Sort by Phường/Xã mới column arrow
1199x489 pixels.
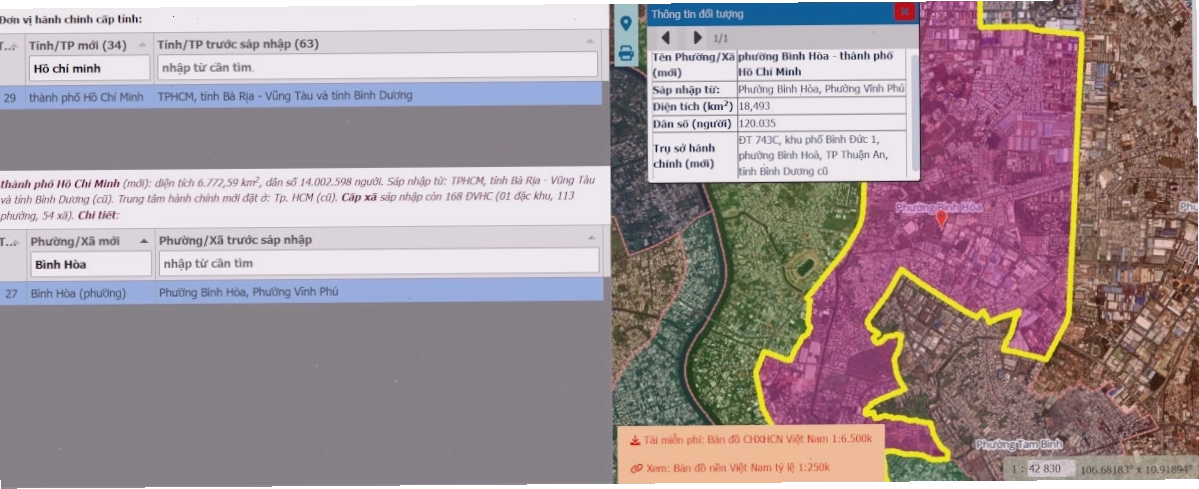(x=144, y=241)
